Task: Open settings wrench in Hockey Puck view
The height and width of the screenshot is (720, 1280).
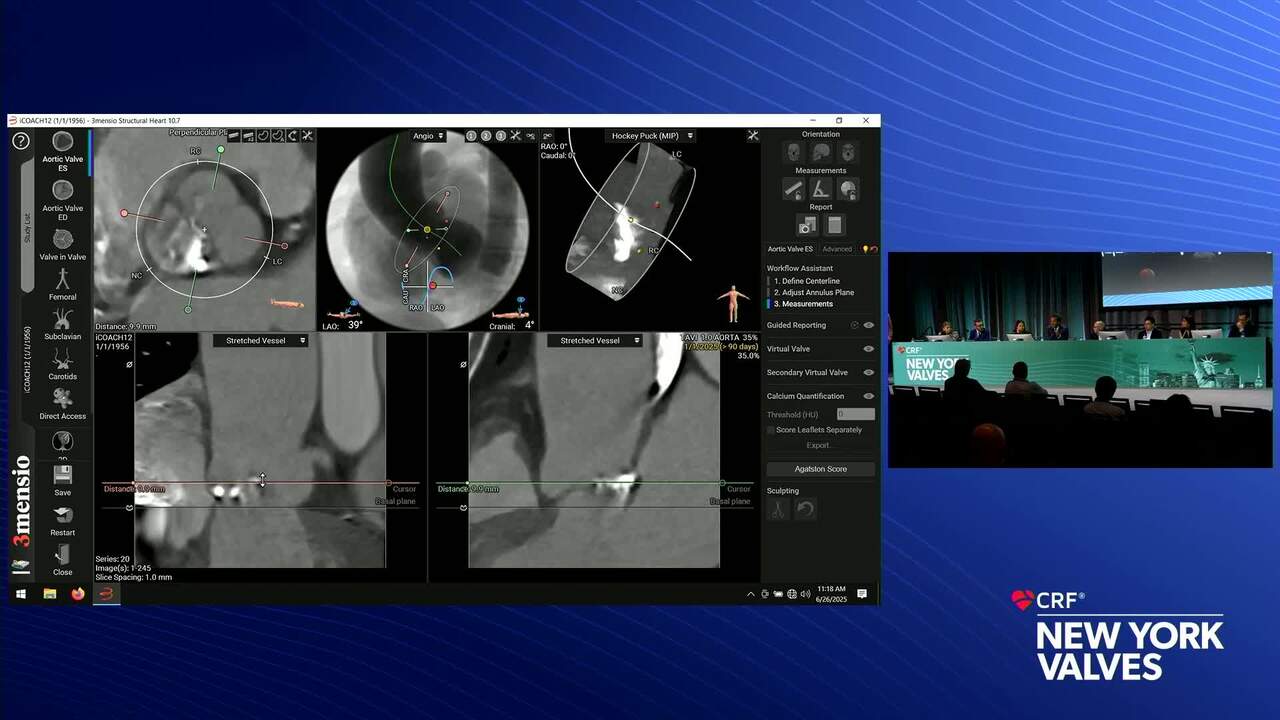Action: pyautogui.click(x=753, y=136)
